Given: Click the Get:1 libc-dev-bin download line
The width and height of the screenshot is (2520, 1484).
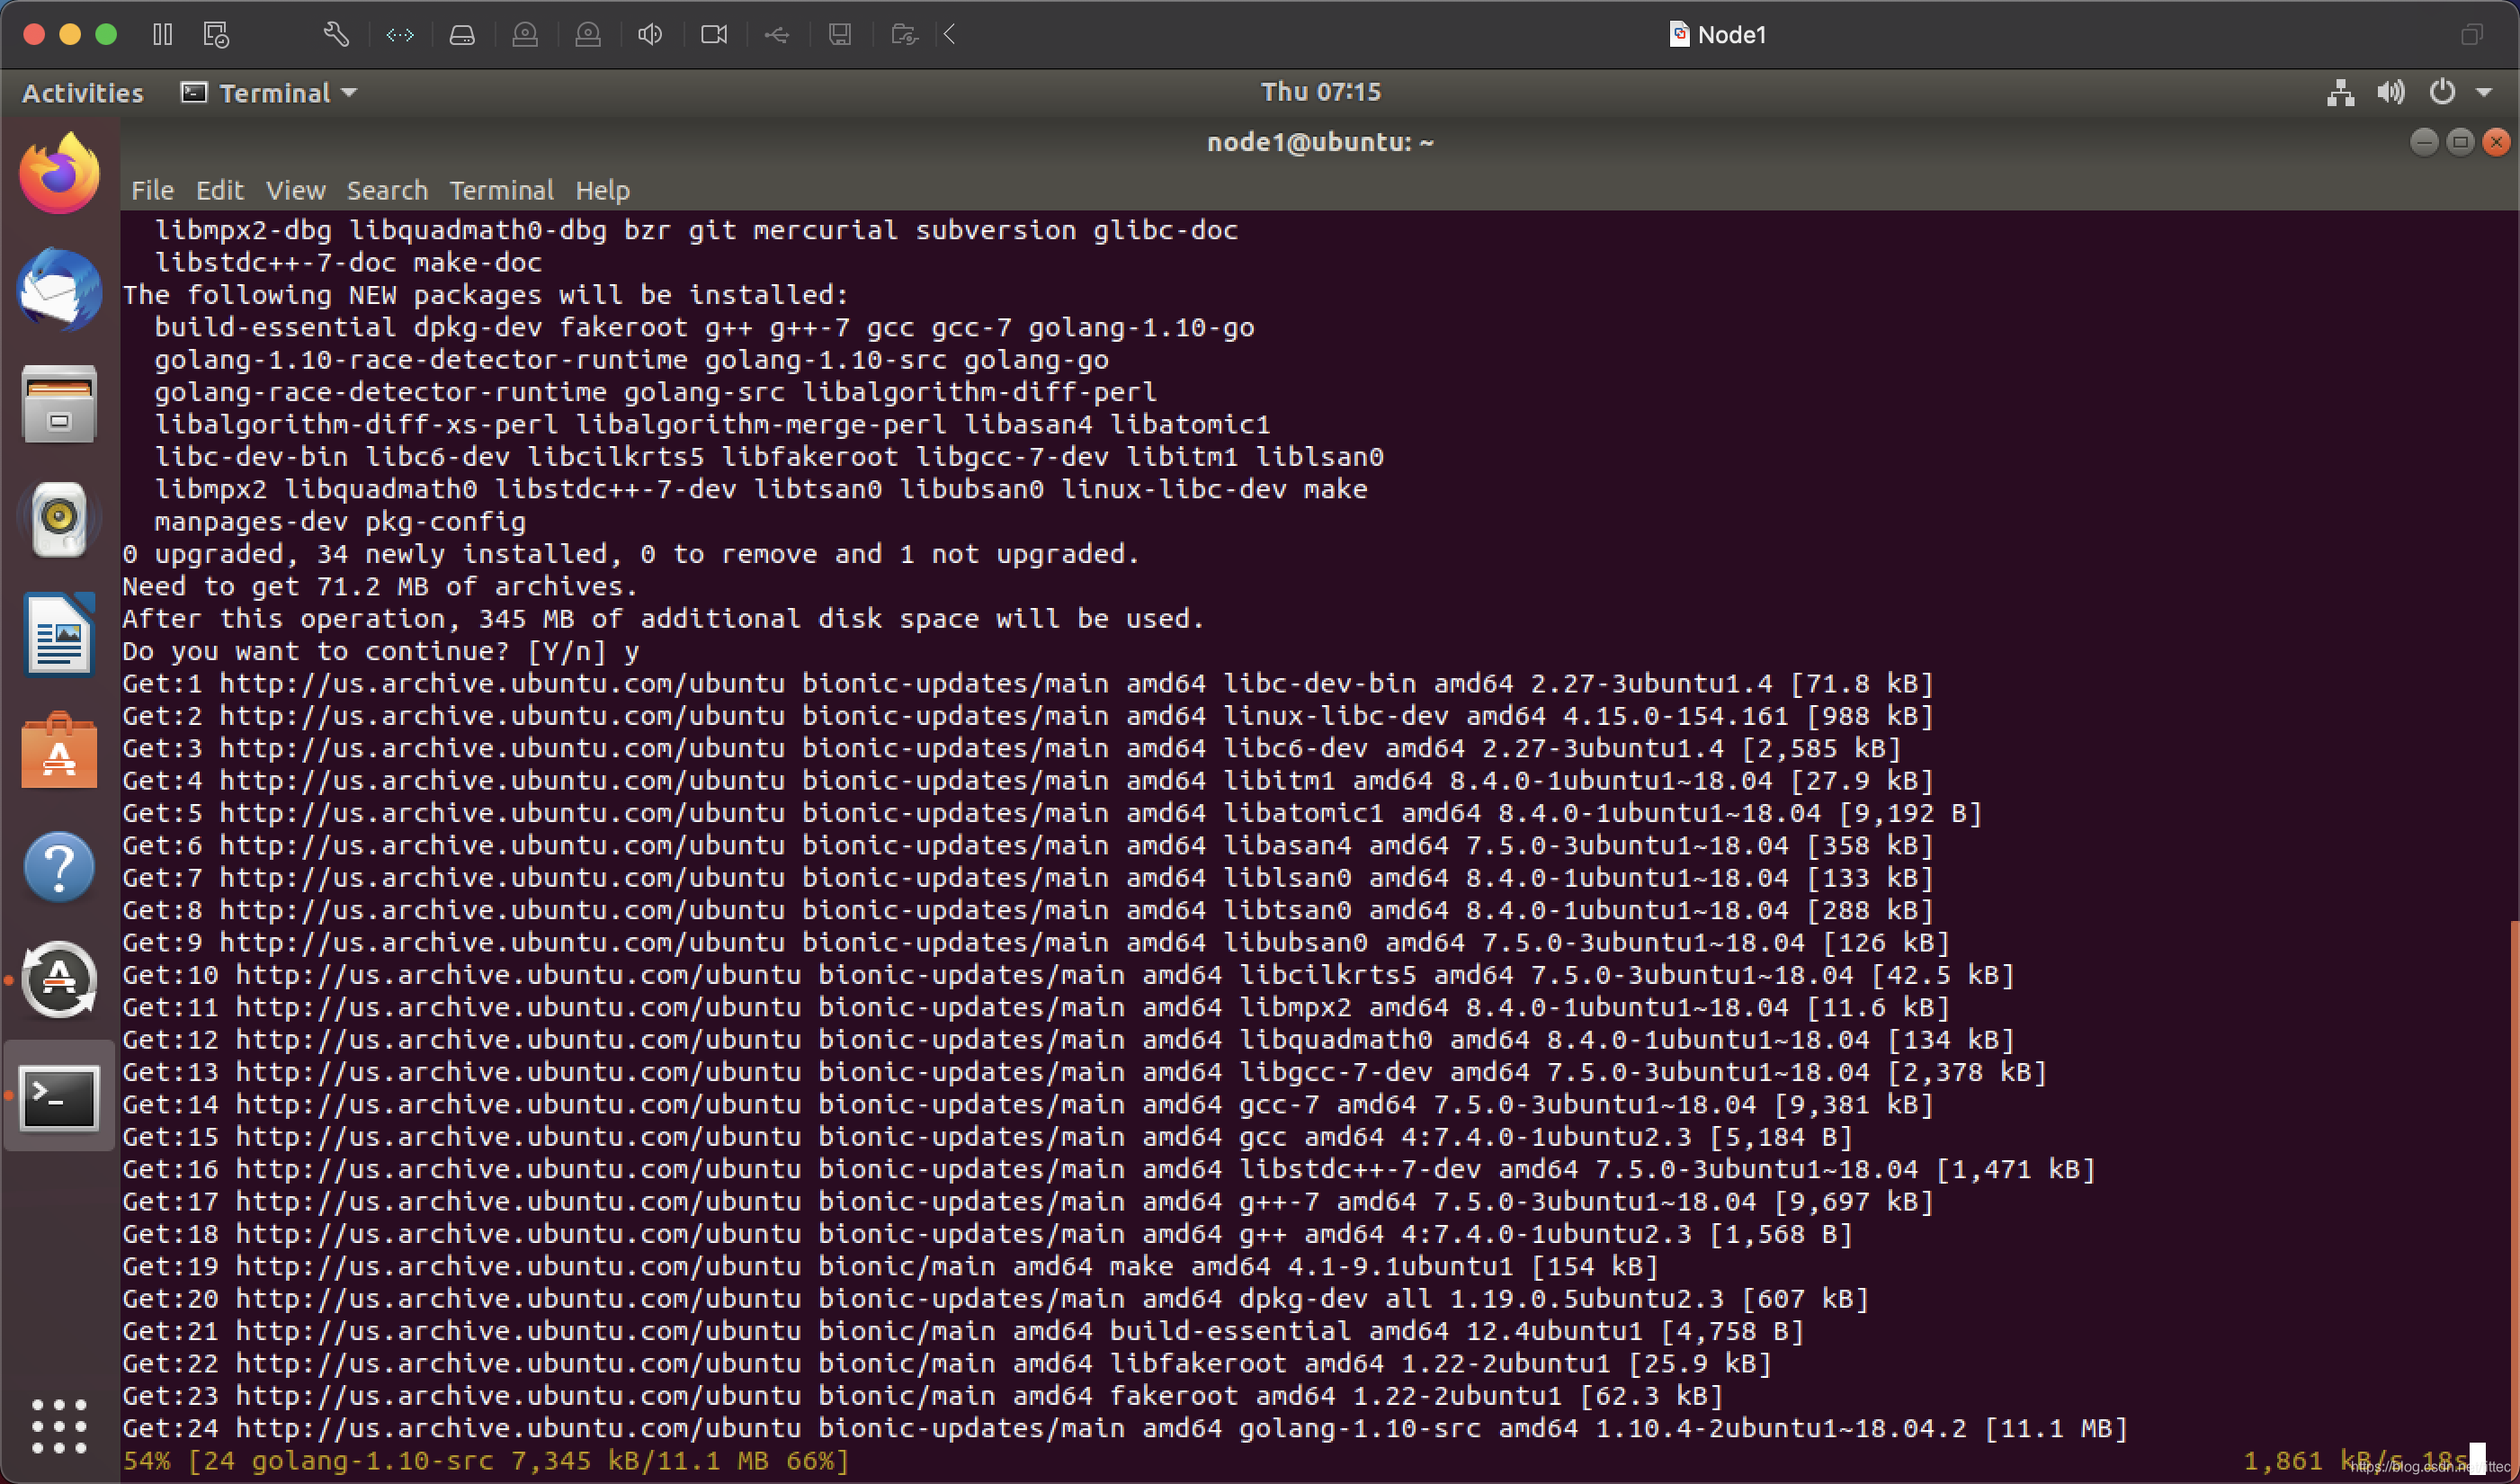Looking at the screenshot, I should click(1028, 684).
